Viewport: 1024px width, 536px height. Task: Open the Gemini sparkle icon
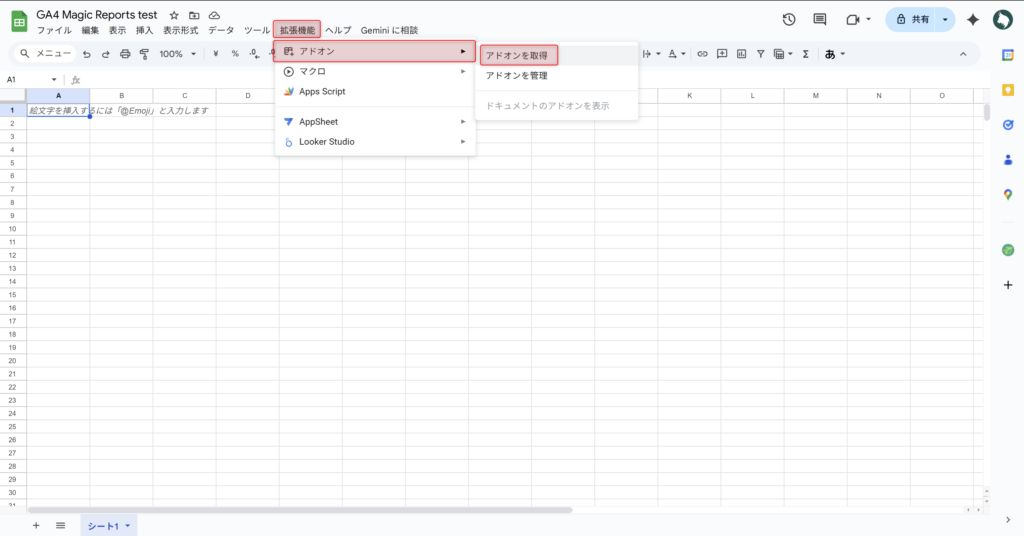973,20
